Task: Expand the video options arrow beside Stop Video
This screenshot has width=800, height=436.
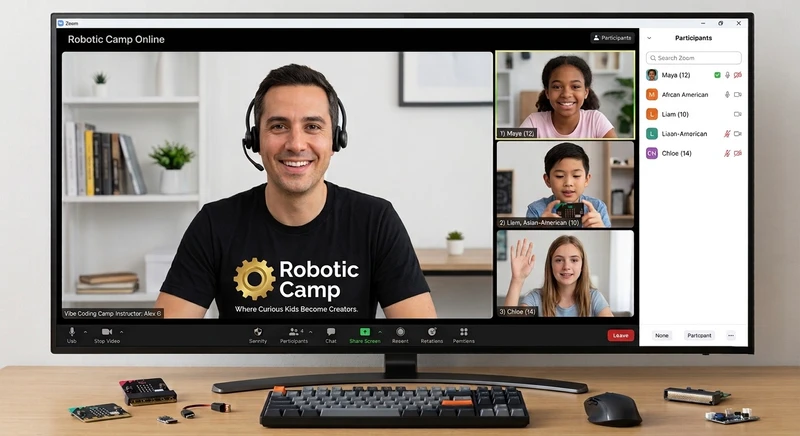Action: point(121,332)
